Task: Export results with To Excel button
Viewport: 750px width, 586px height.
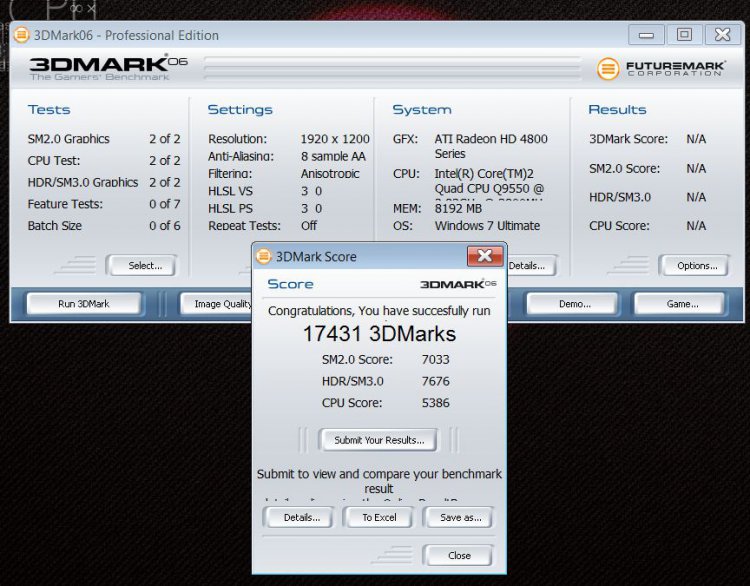Action: point(378,517)
